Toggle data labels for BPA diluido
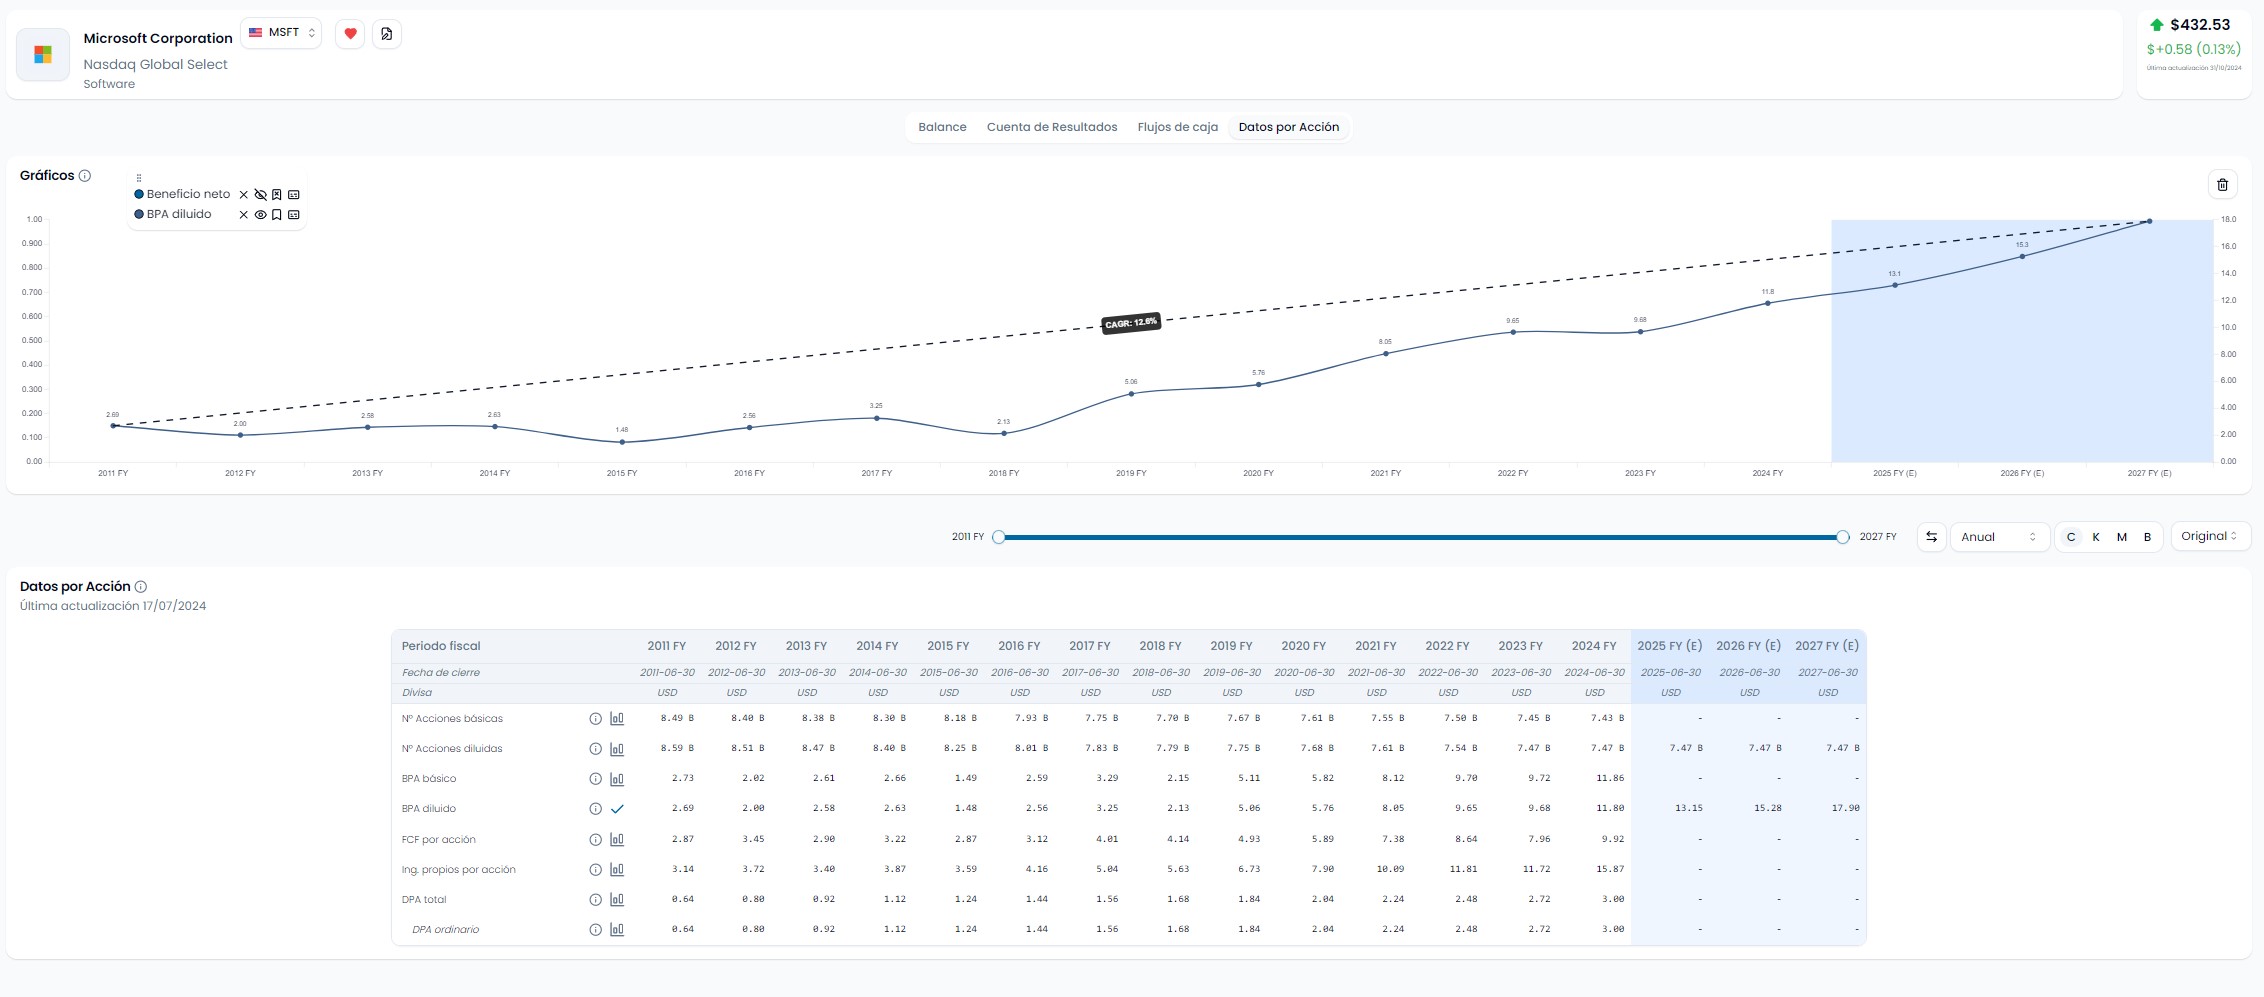Viewport: 2264px width, 997px height. pos(294,215)
